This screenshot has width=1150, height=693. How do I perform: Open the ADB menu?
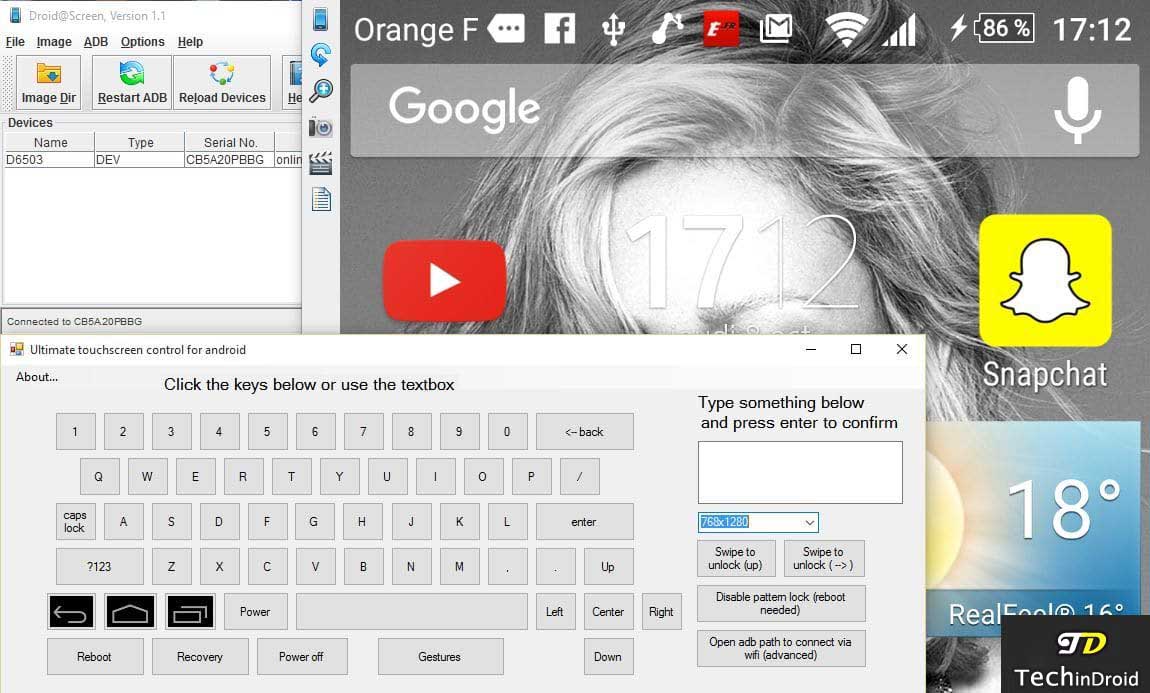(x=96, y=42)
